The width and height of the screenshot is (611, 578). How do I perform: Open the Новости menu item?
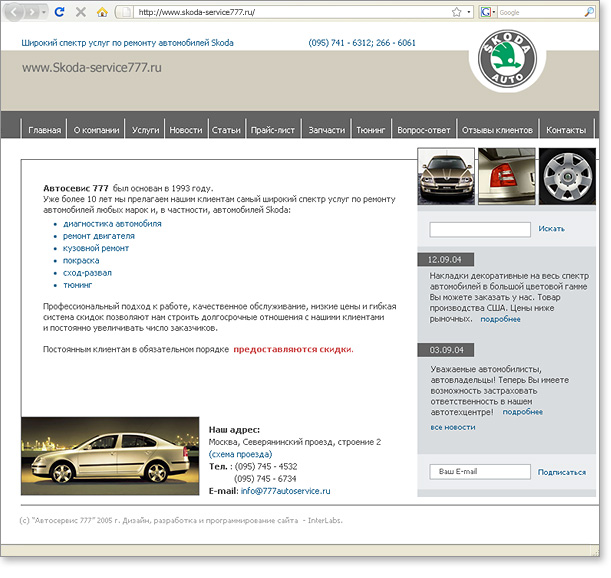(x=186, y=130)
